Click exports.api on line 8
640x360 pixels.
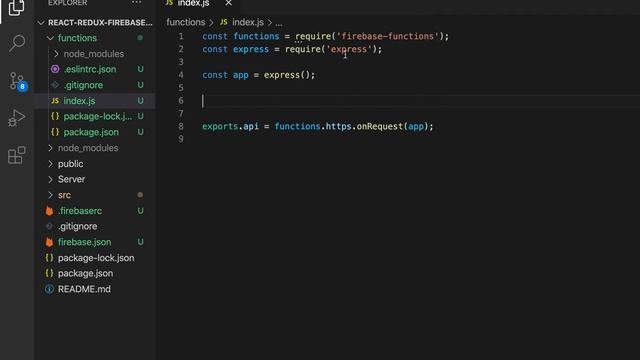(230, 127)
